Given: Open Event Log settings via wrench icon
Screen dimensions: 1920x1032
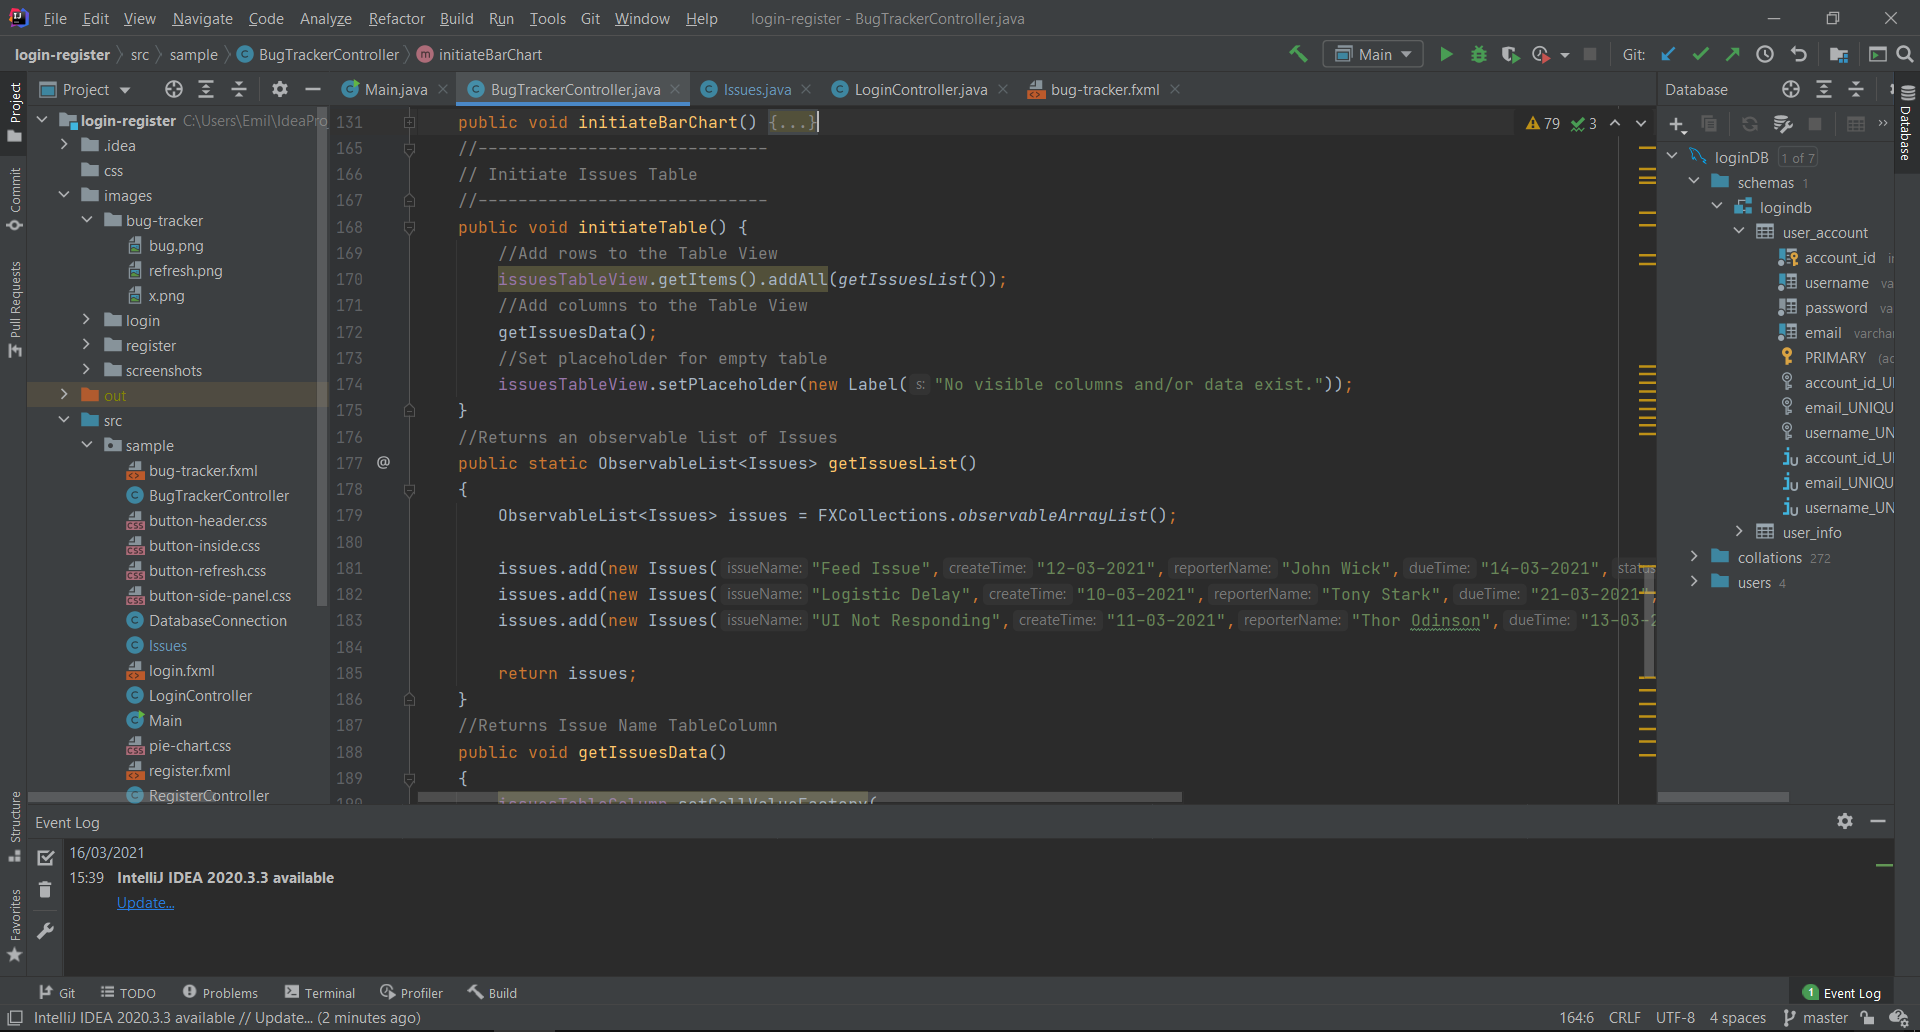Looking at the screenshot, I should click(45, 931).
